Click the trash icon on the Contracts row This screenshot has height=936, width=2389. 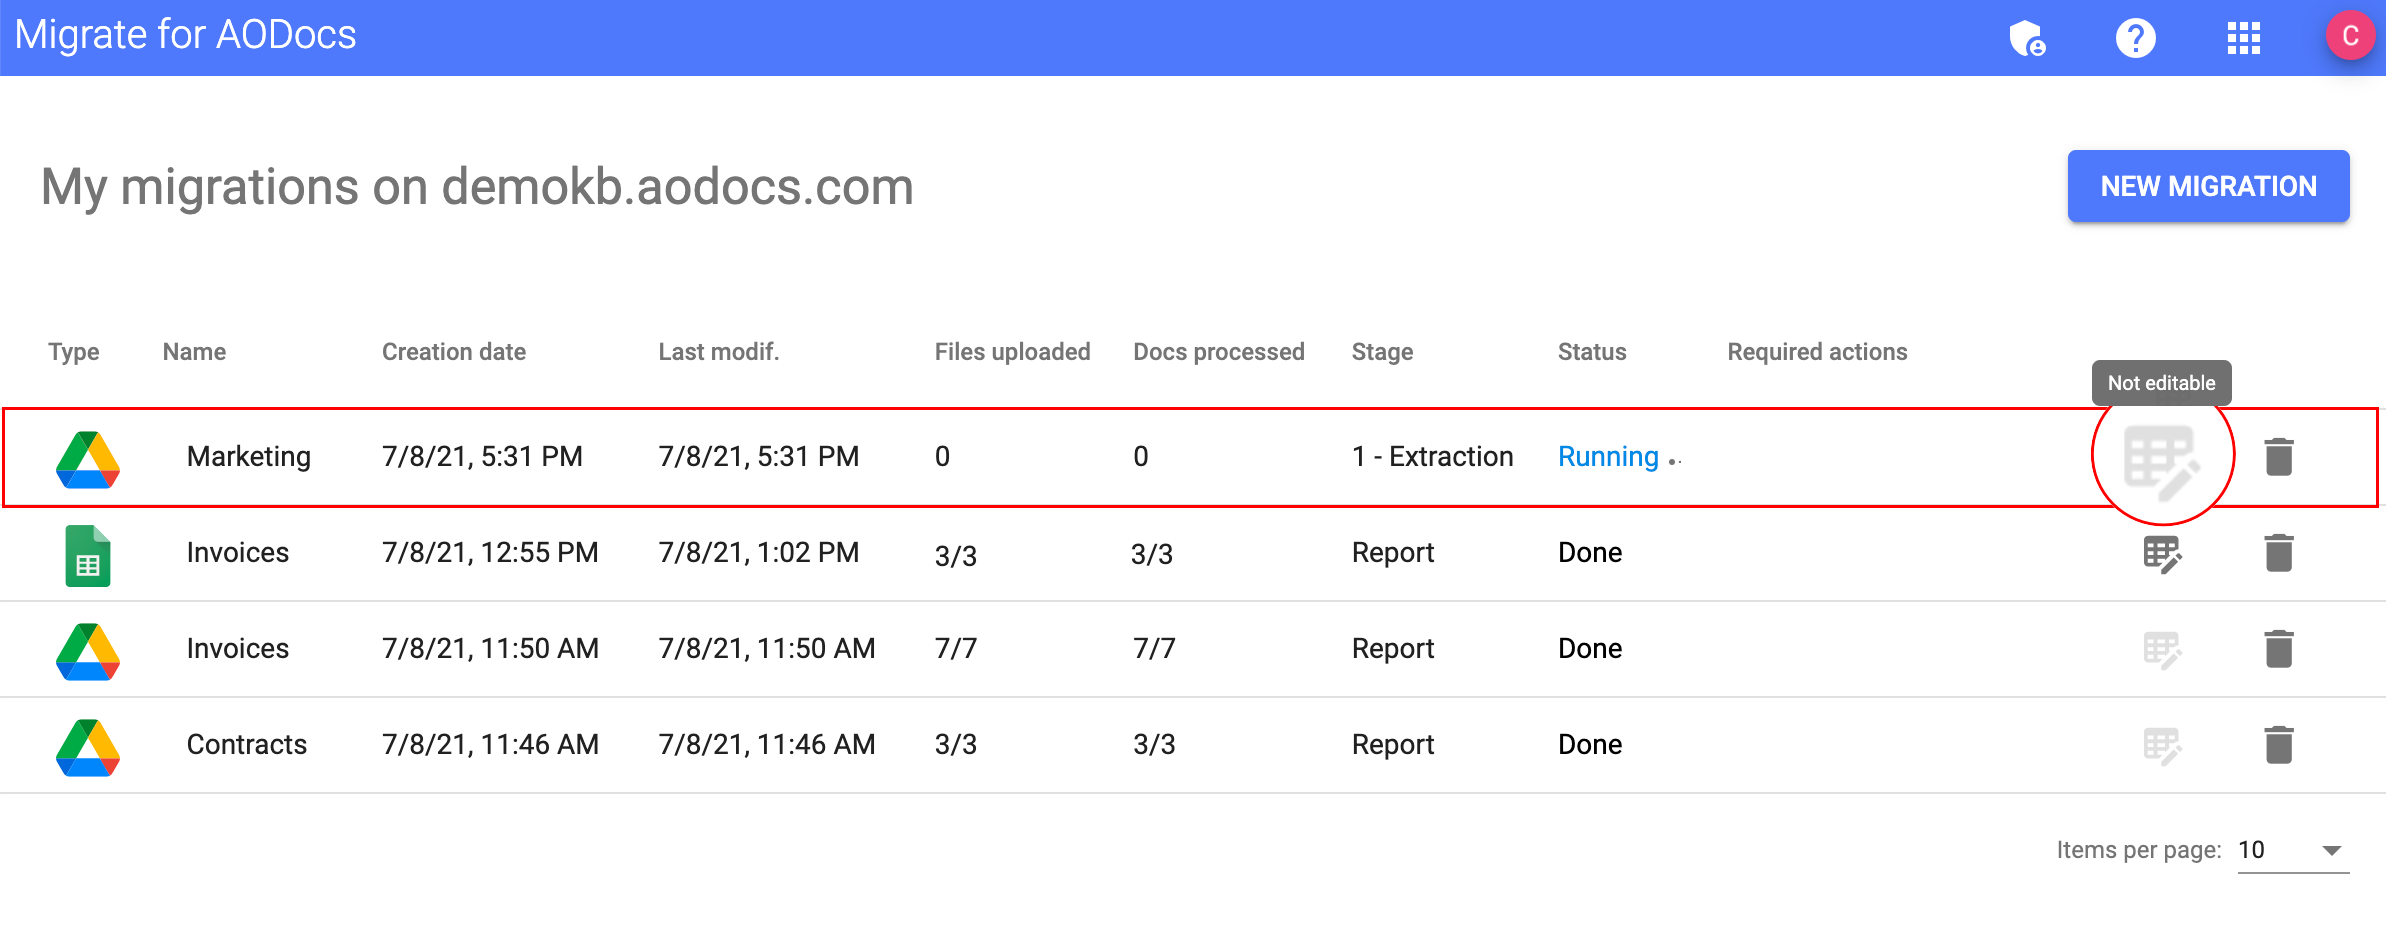pyautogui.click(x=2279, y=744)
